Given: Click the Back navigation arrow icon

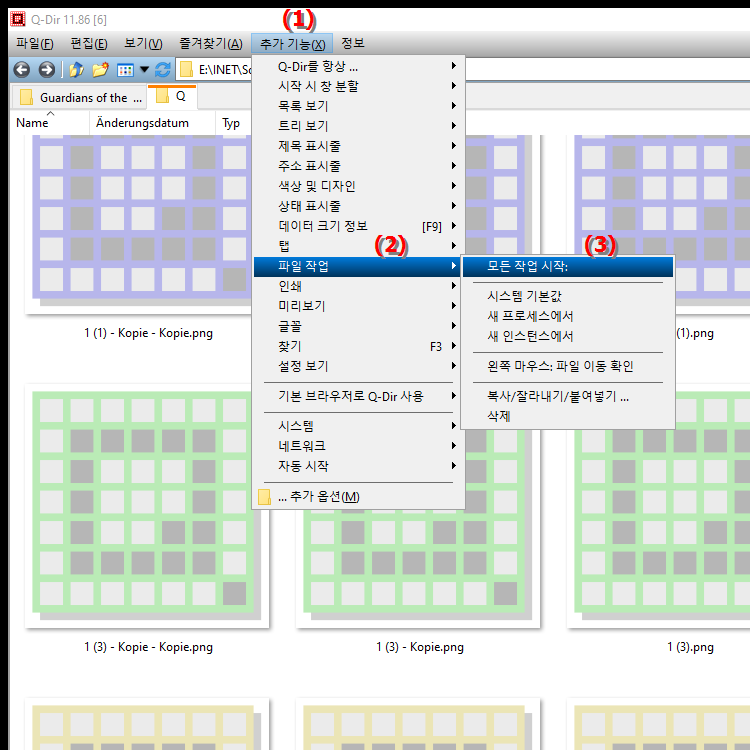Looking at the screenshot, I should [x=22, y=70].
